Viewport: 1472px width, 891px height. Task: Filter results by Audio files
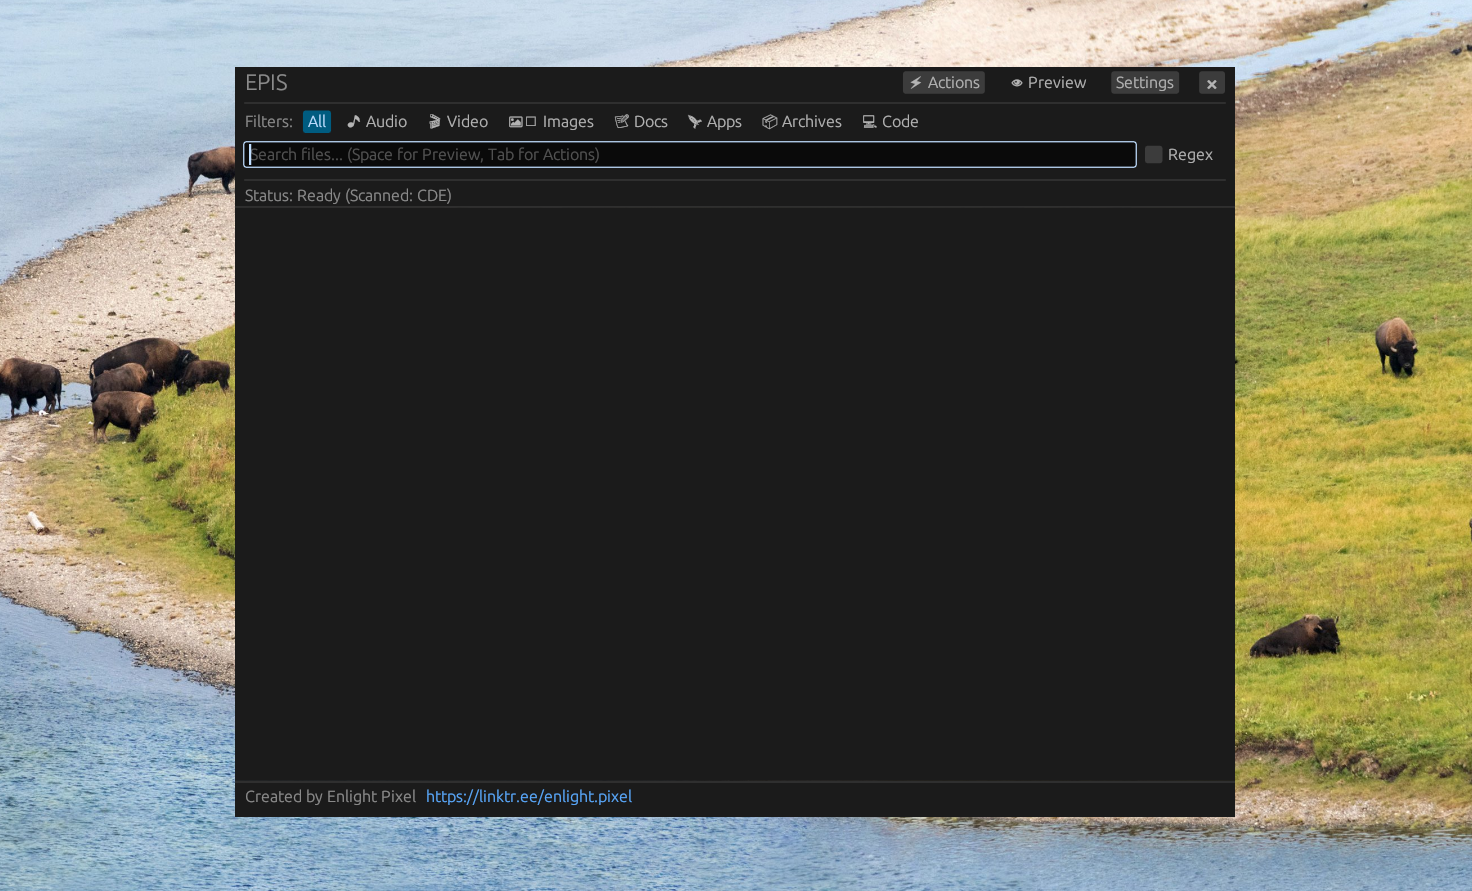pyautogui.click(x=377, y=122)
